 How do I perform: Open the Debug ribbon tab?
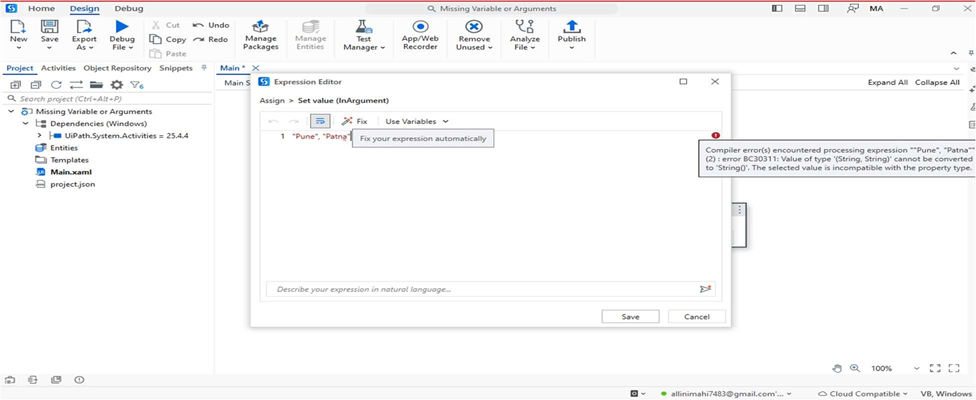point(128,8)
